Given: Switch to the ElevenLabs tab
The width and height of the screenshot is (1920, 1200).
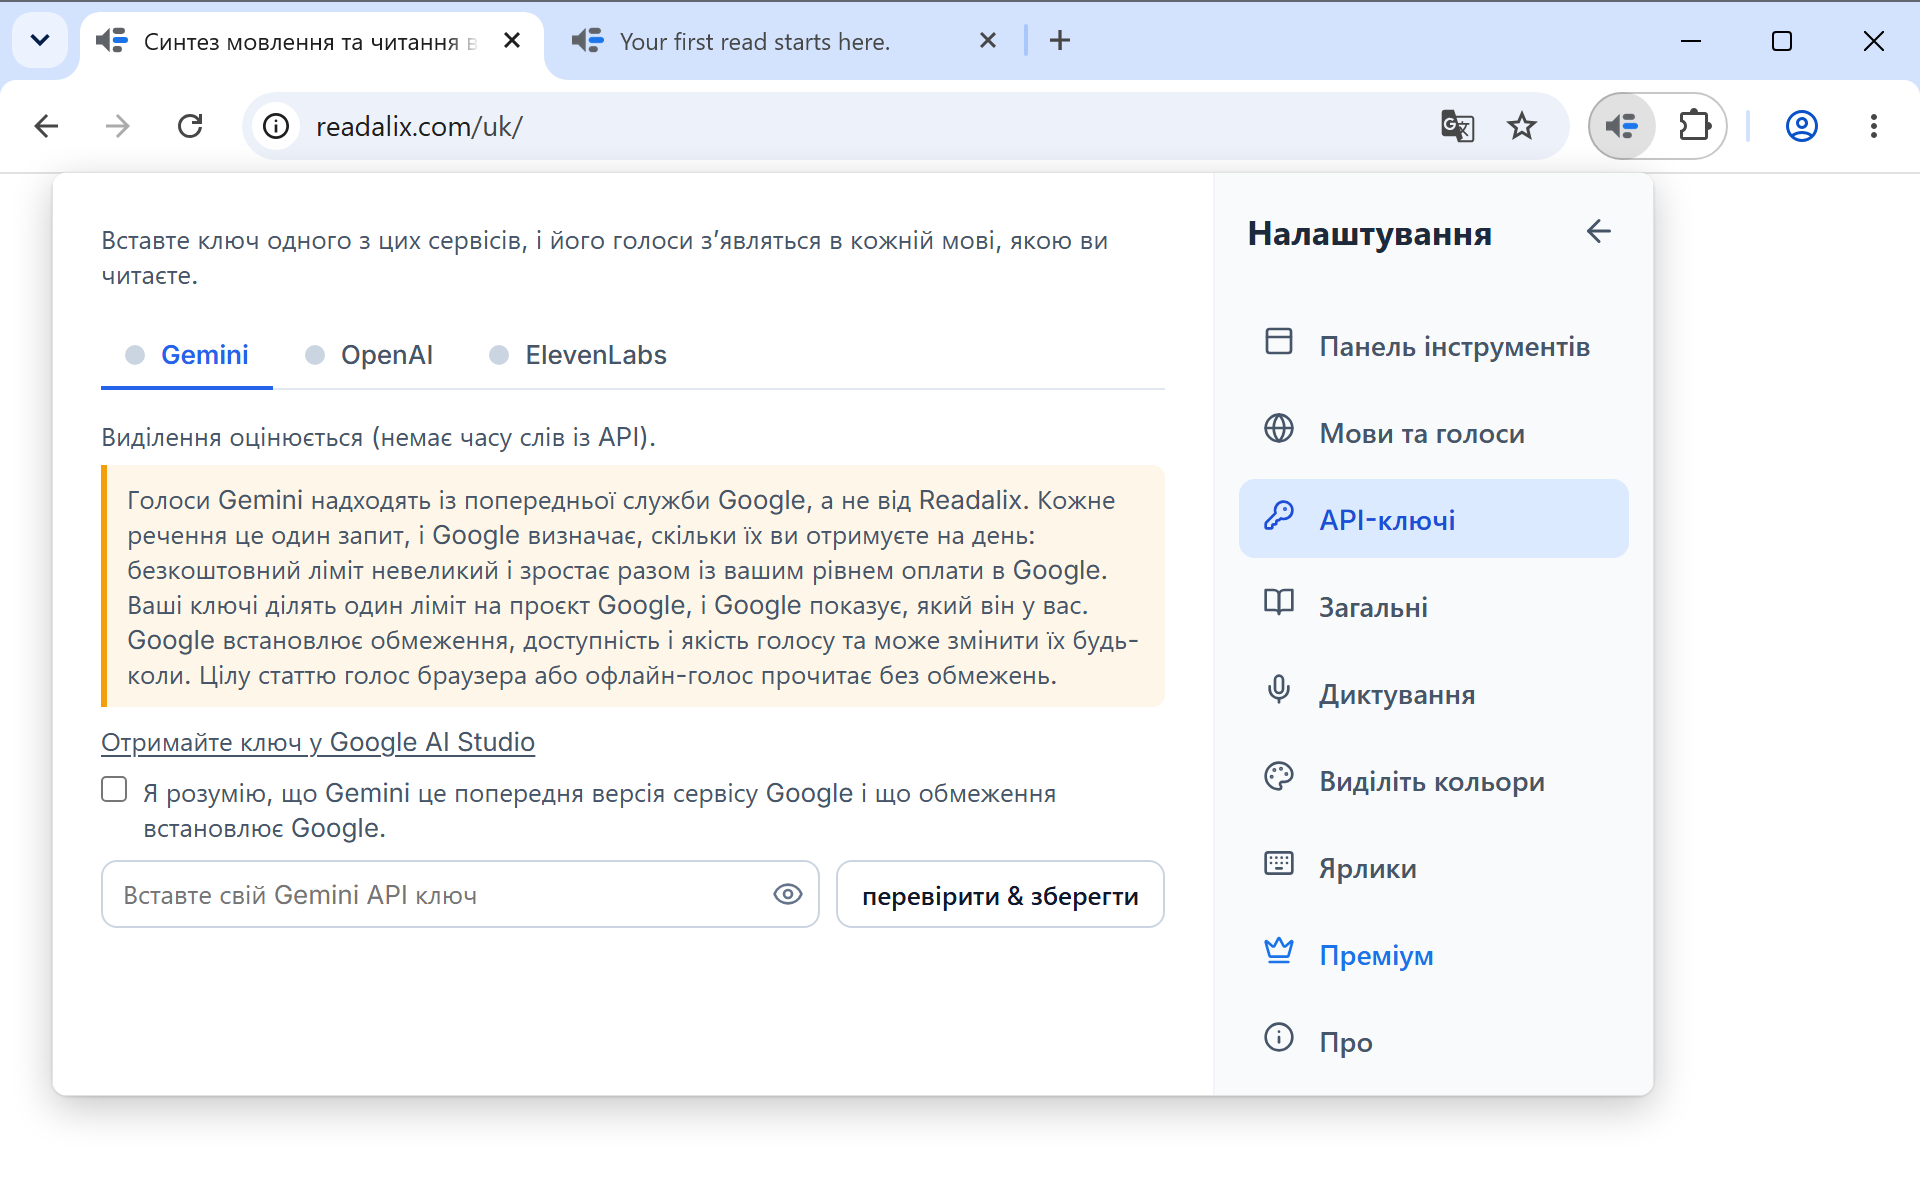Looking at the screenshot, I should click(578, 355).
